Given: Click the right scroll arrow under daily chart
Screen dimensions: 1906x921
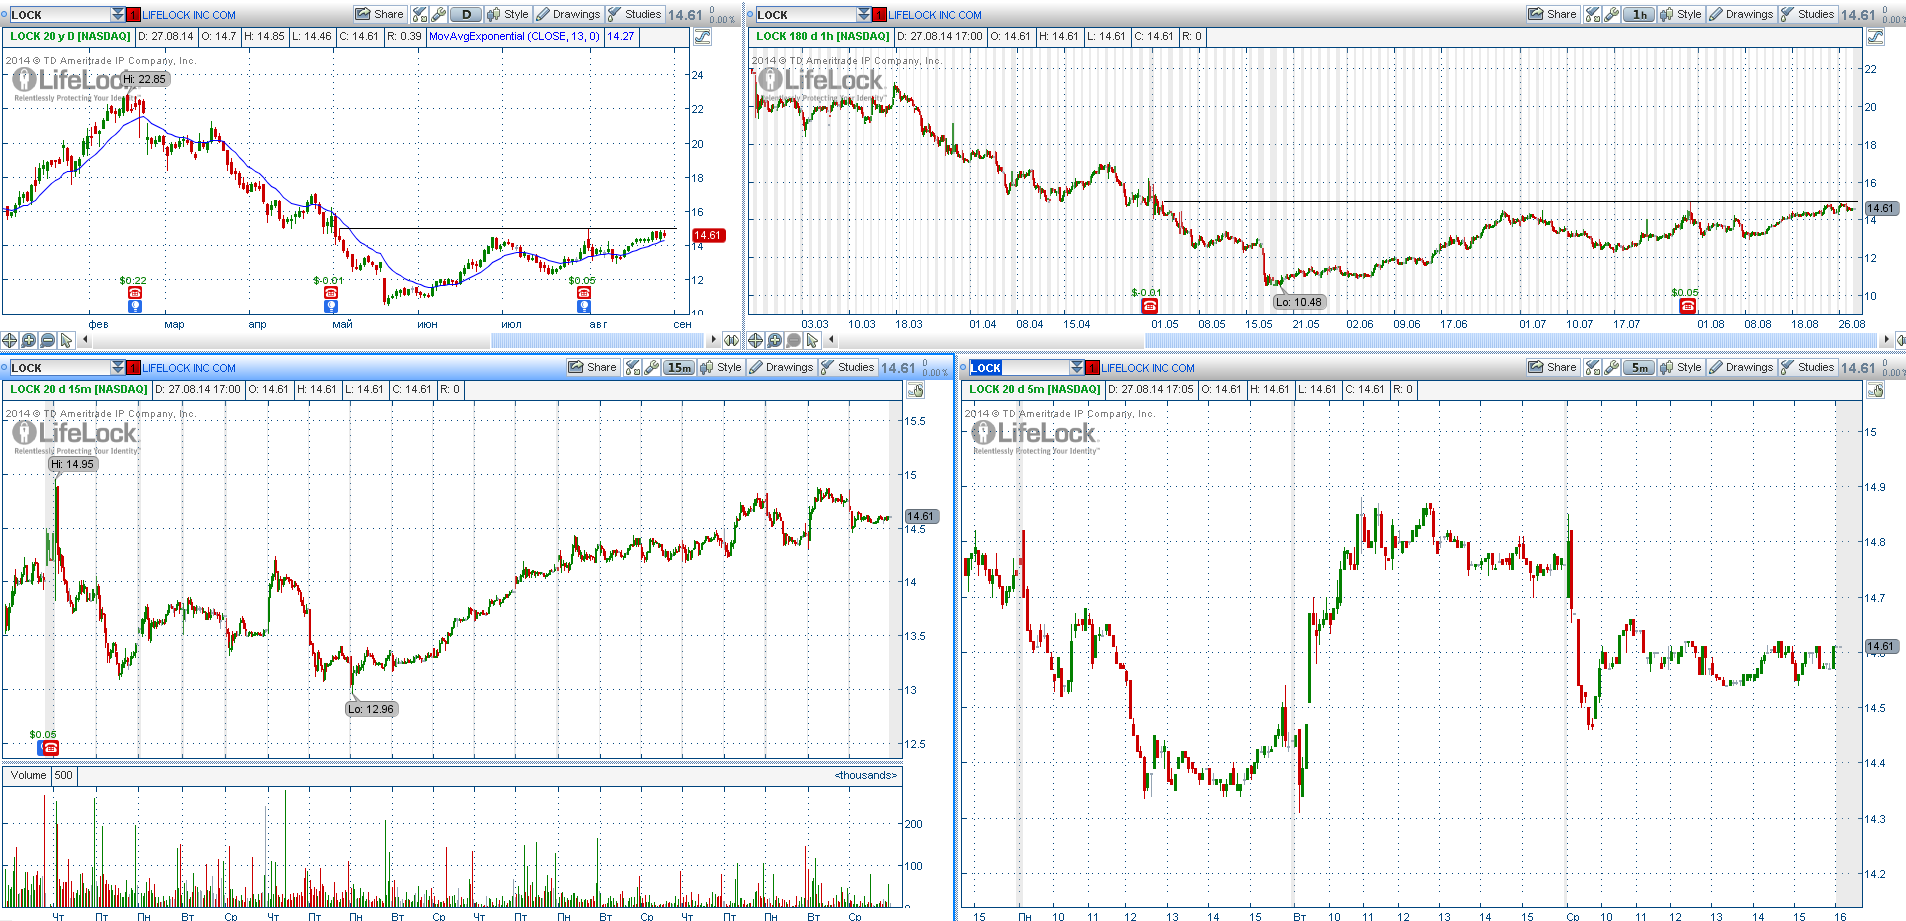Looking at the screenshot, I should [713, 340].
